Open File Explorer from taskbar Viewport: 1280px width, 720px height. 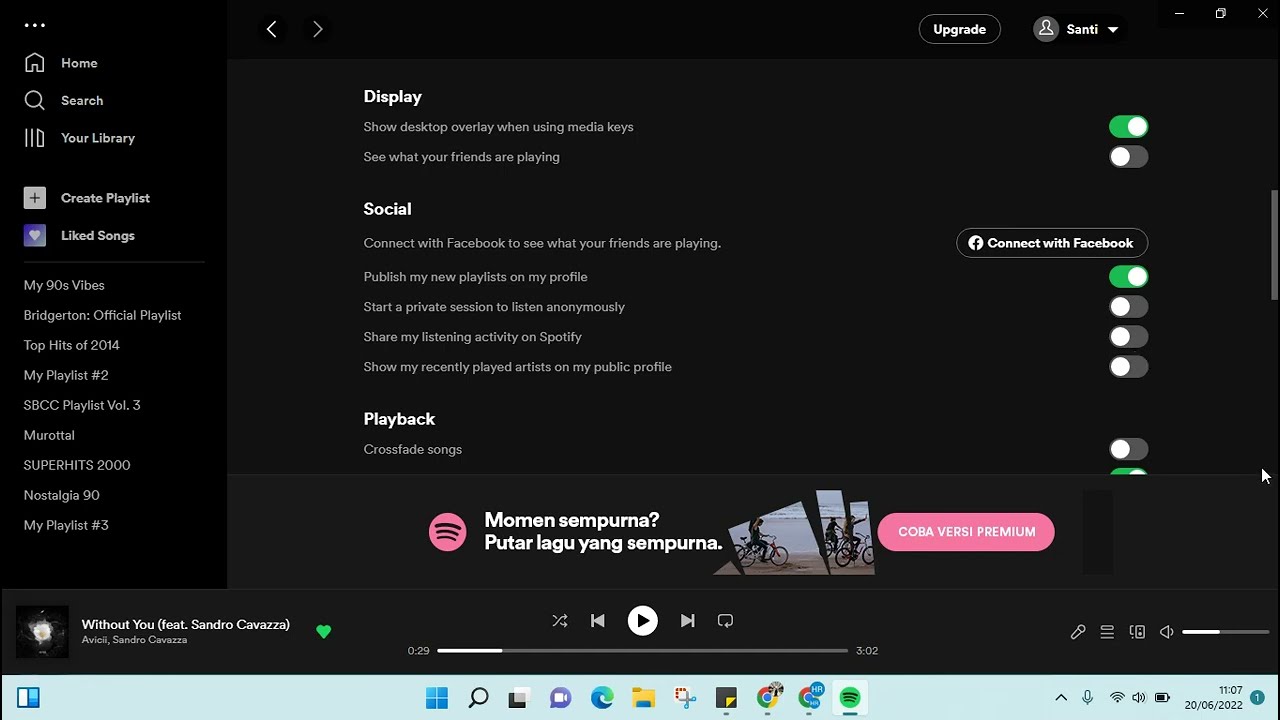(643, 698)
